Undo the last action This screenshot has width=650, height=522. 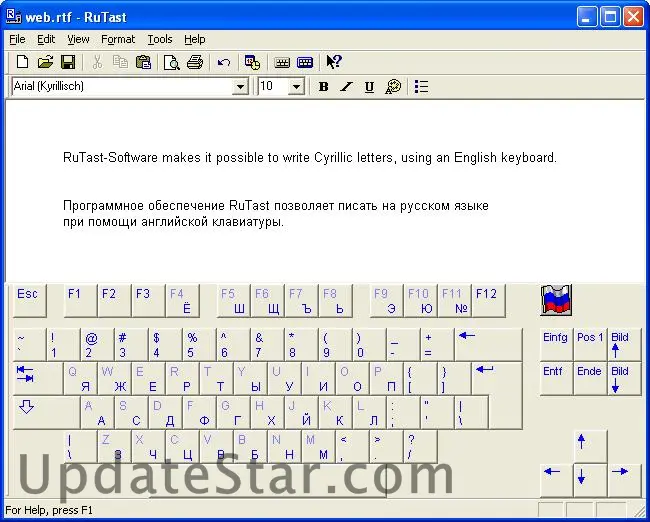click(224, 62)
